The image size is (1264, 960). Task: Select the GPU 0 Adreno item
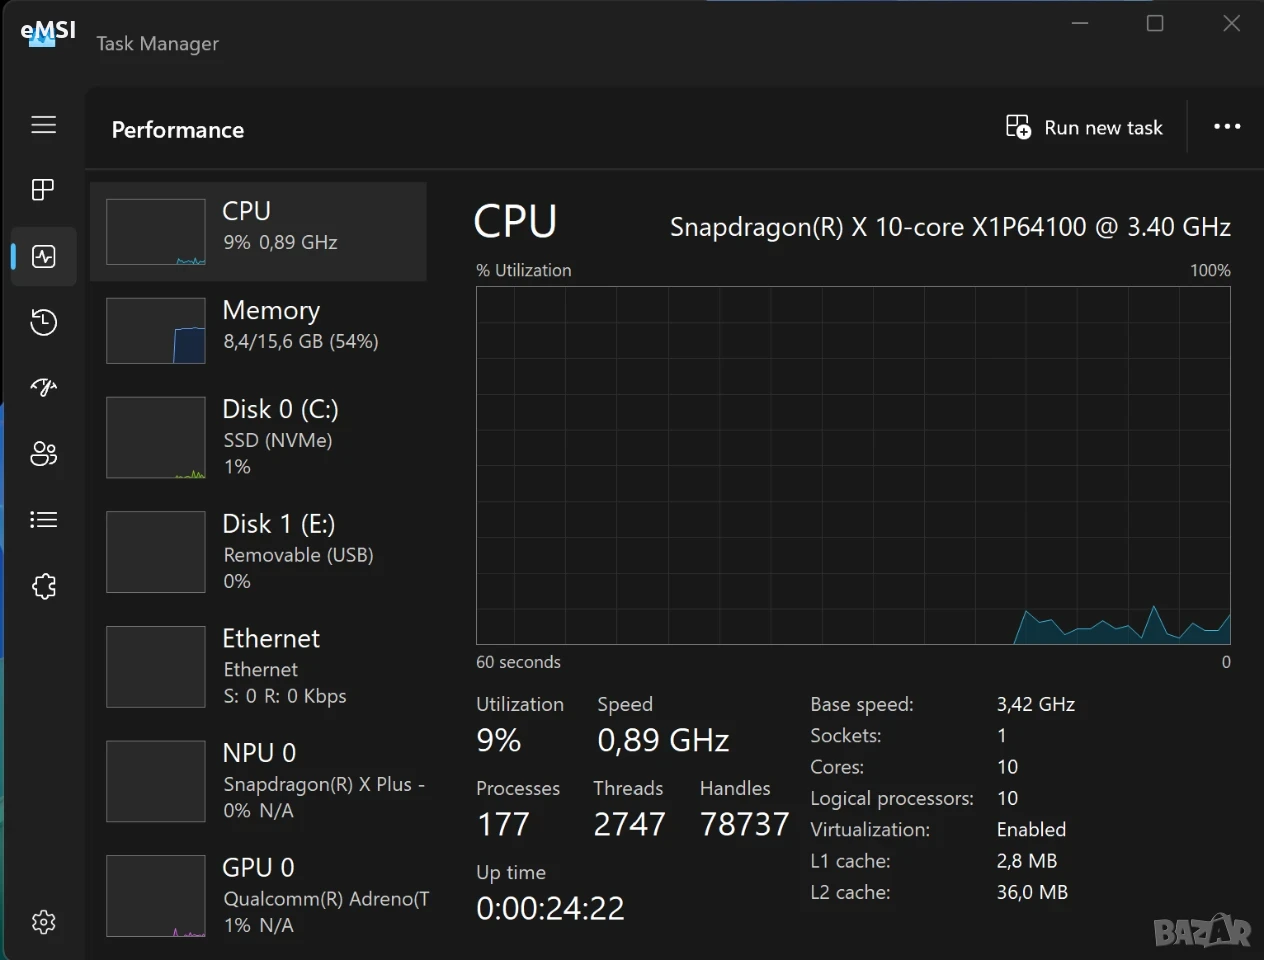(x=258, y=896)
